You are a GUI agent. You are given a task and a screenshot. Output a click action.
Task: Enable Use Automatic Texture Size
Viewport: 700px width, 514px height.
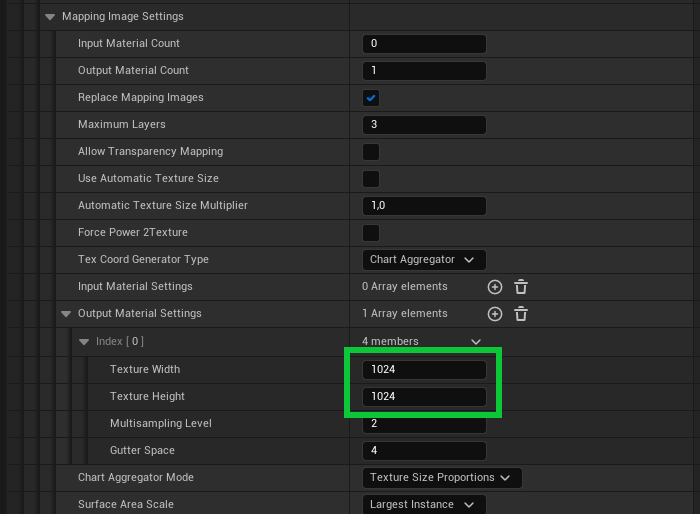[x=371, y=179]
